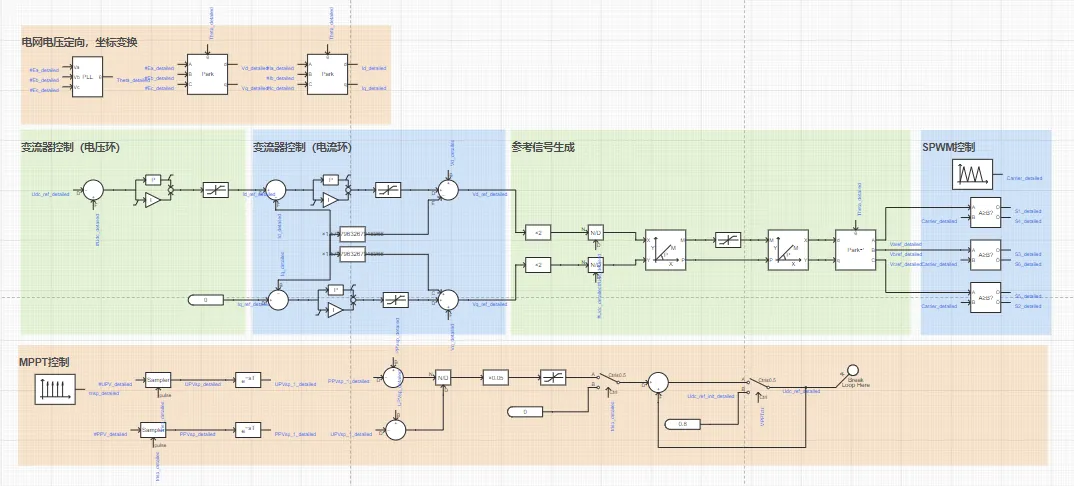Select the inverse Park block before the comparators
This screenshot has height=486, width=1074.
coord(855,250)
